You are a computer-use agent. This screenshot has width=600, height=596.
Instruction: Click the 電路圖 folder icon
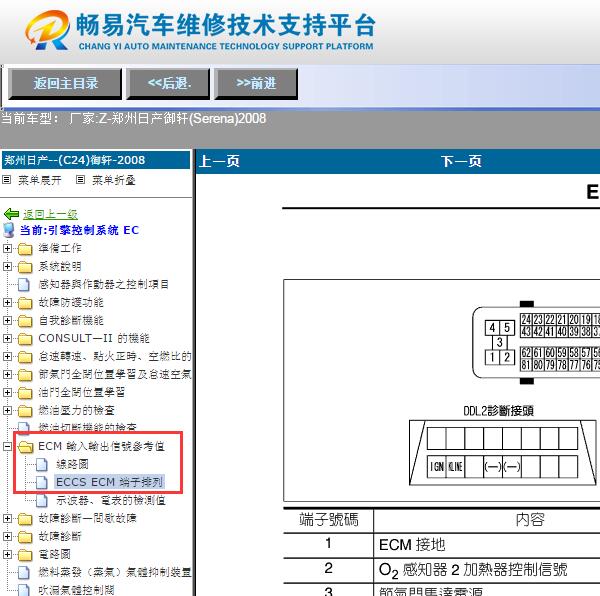25,555
